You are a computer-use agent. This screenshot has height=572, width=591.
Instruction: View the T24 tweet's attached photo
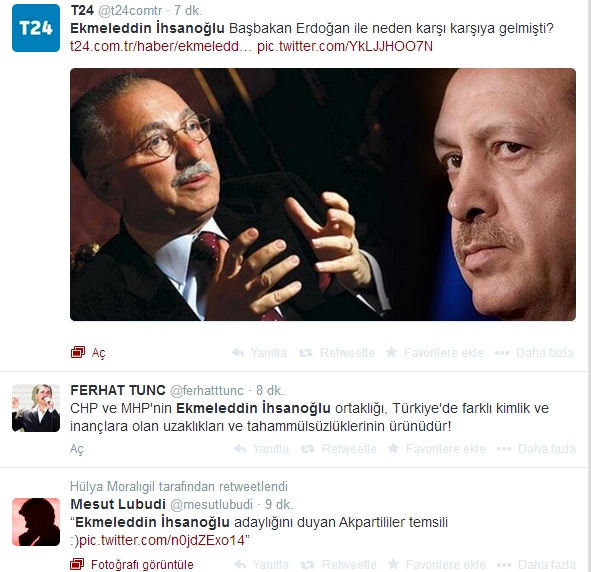(x=323, y=194)
